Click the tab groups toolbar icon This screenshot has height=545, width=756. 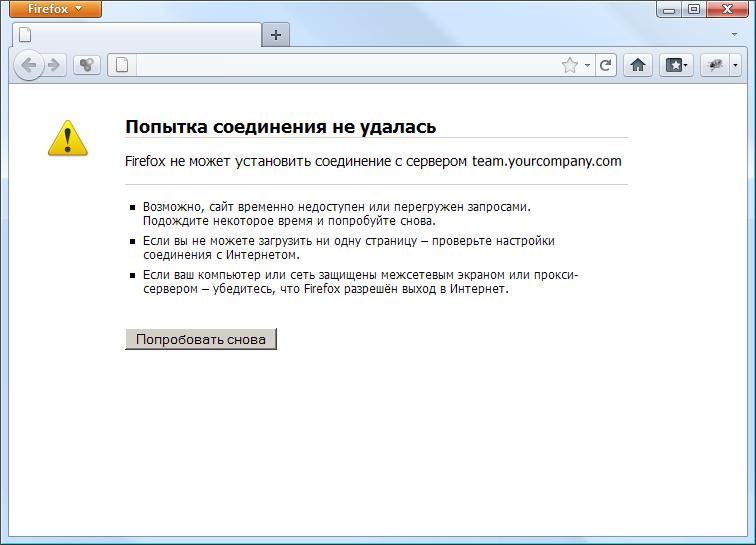click(87, 65)
